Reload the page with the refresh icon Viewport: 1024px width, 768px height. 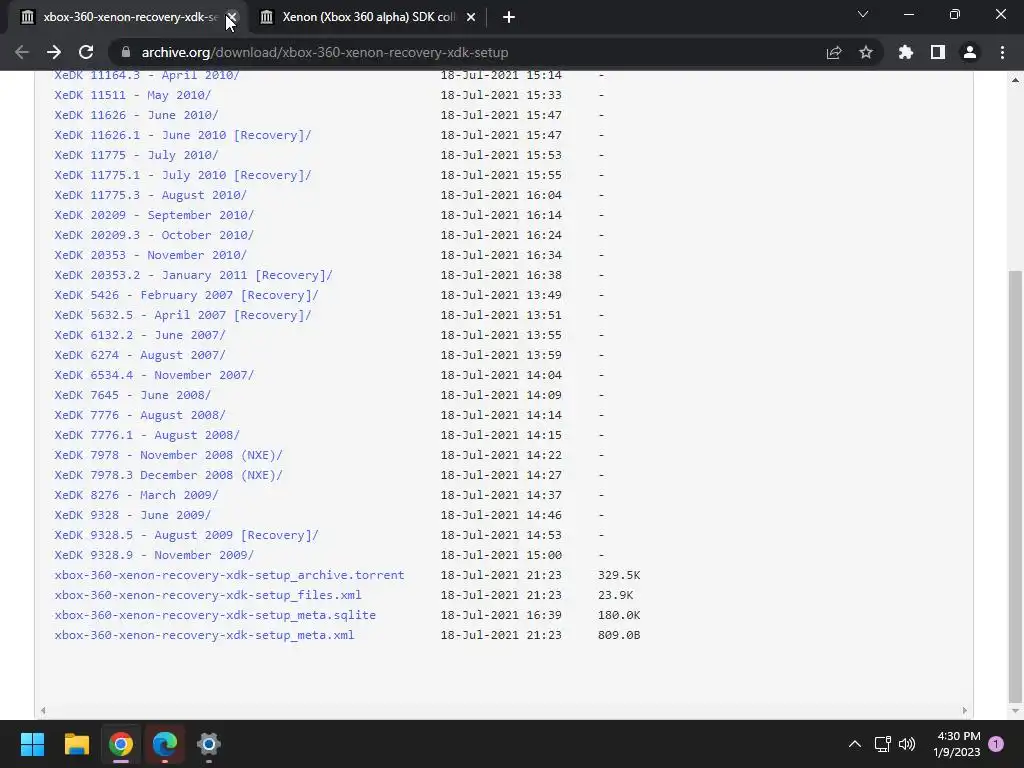pyautogui.click(x=86, y=52)
